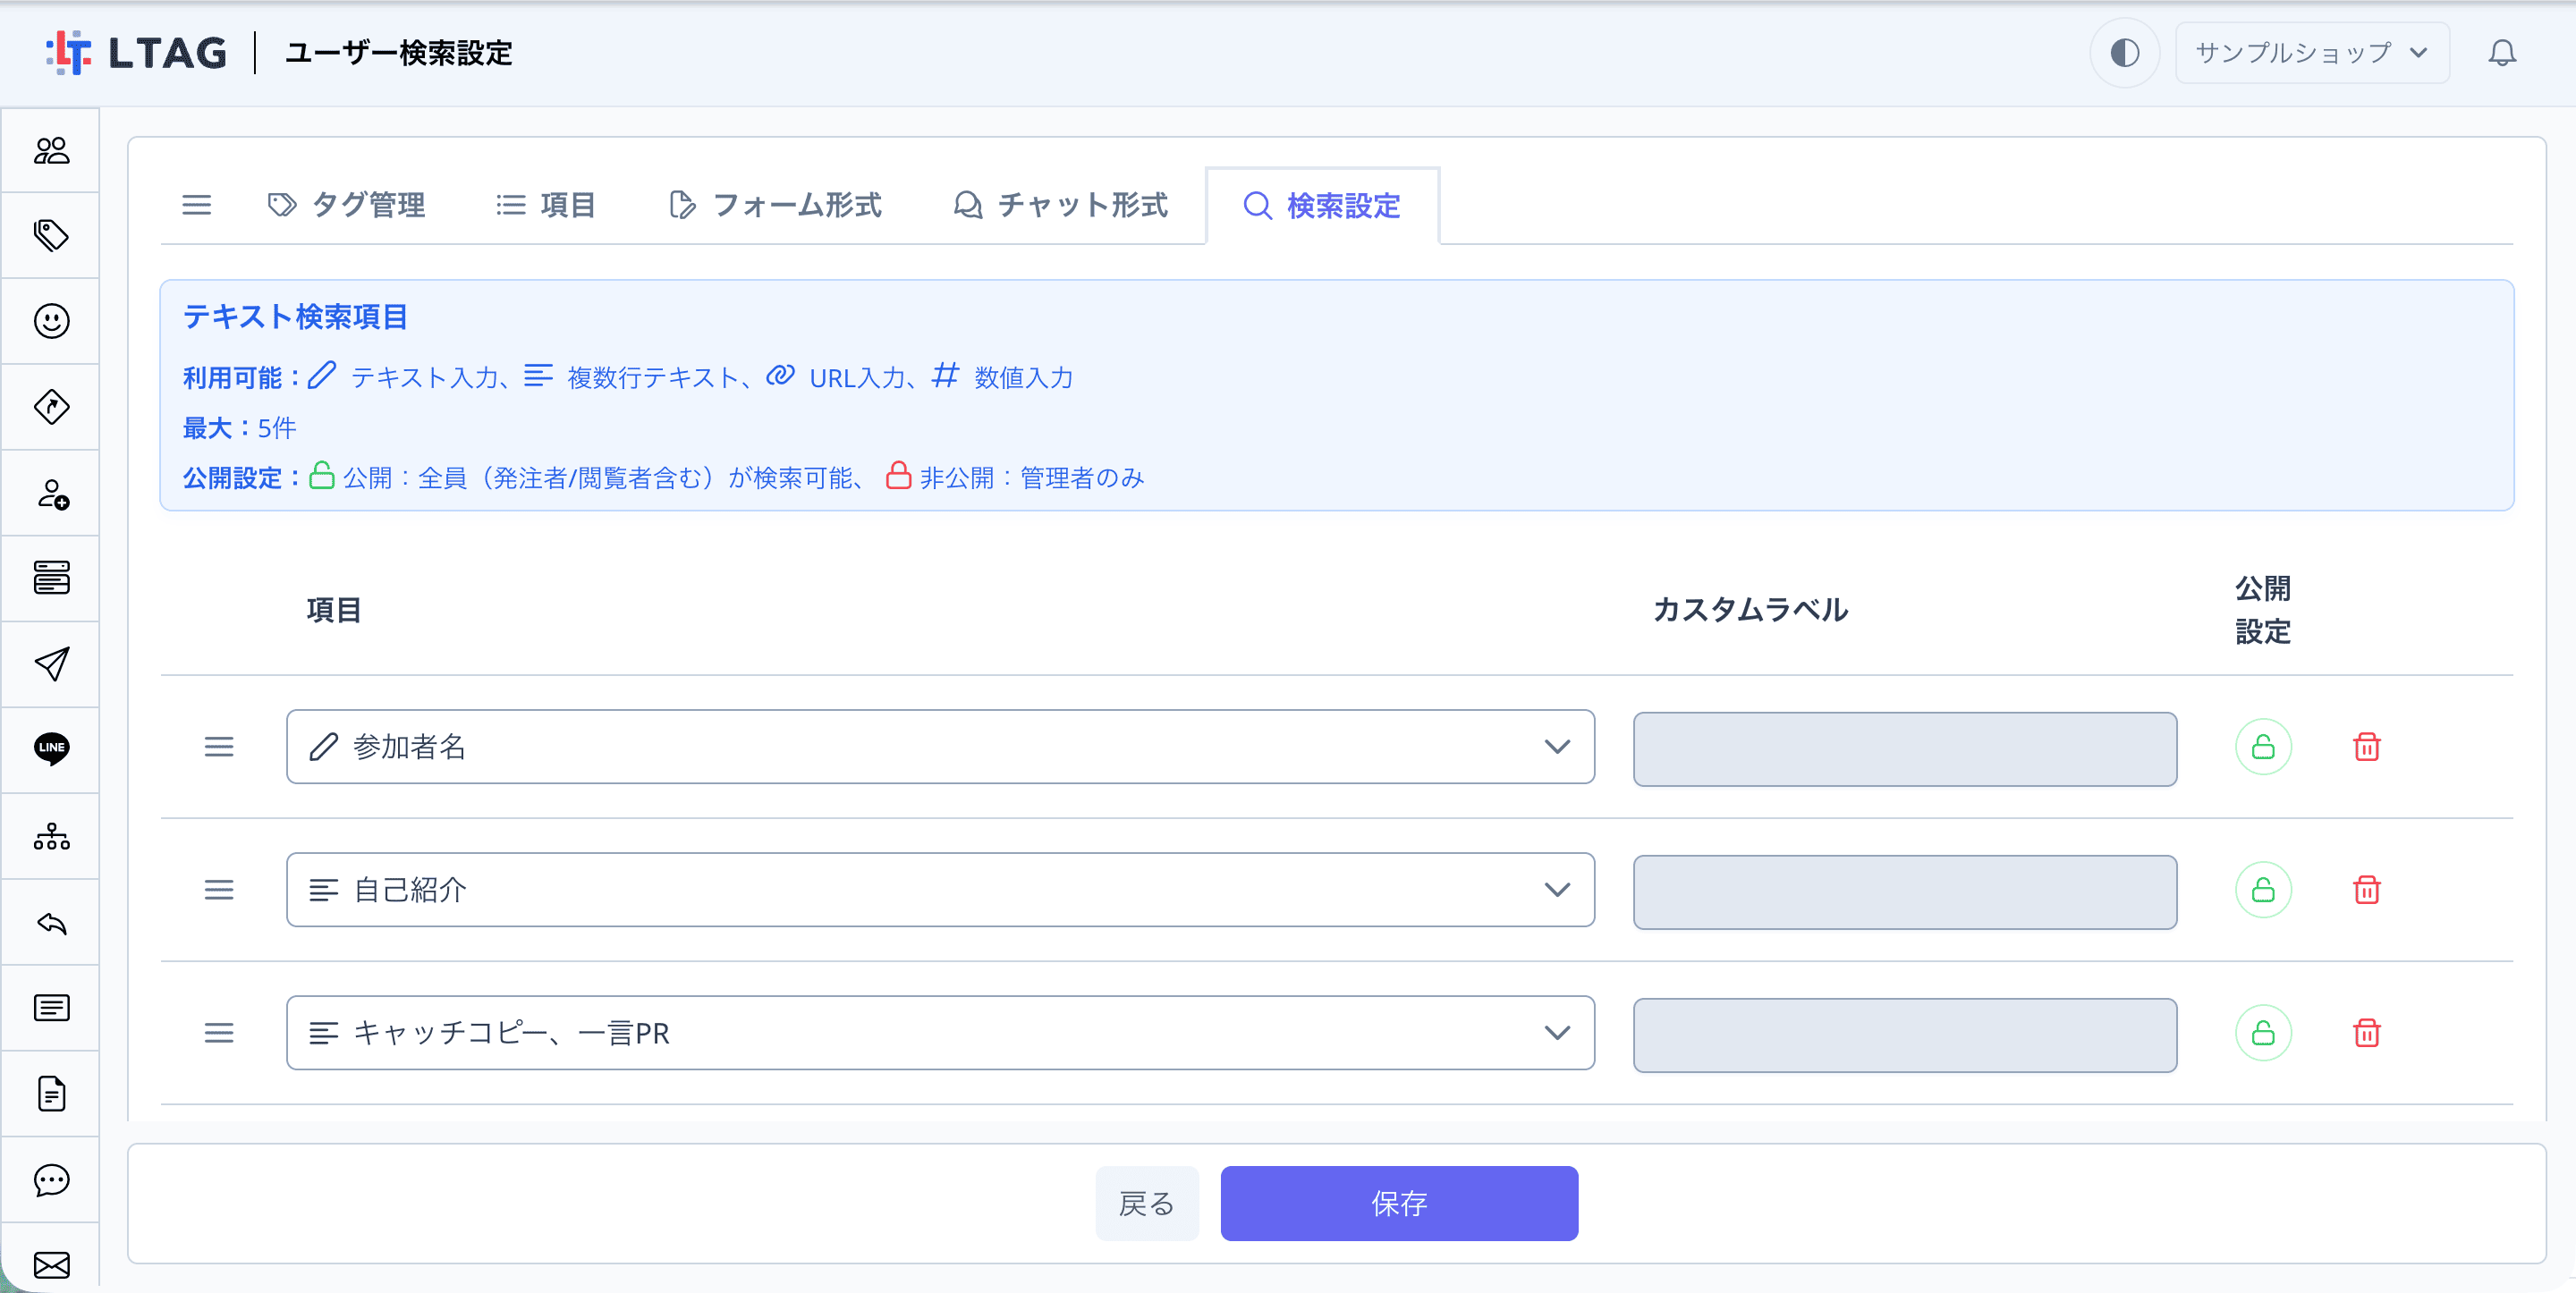Screen dimensions: 2576x1293
Task: Open the add-user sidebar icon
Action: pyautogui.click(x=51, y=493)
